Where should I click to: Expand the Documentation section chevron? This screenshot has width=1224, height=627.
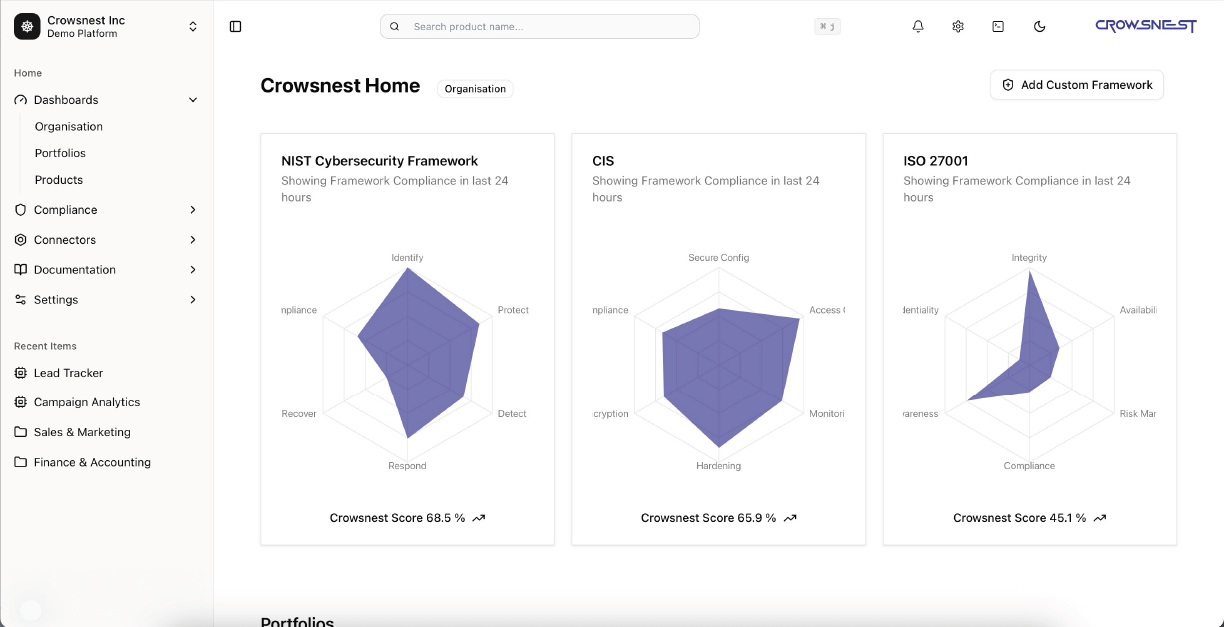(193, 270)
